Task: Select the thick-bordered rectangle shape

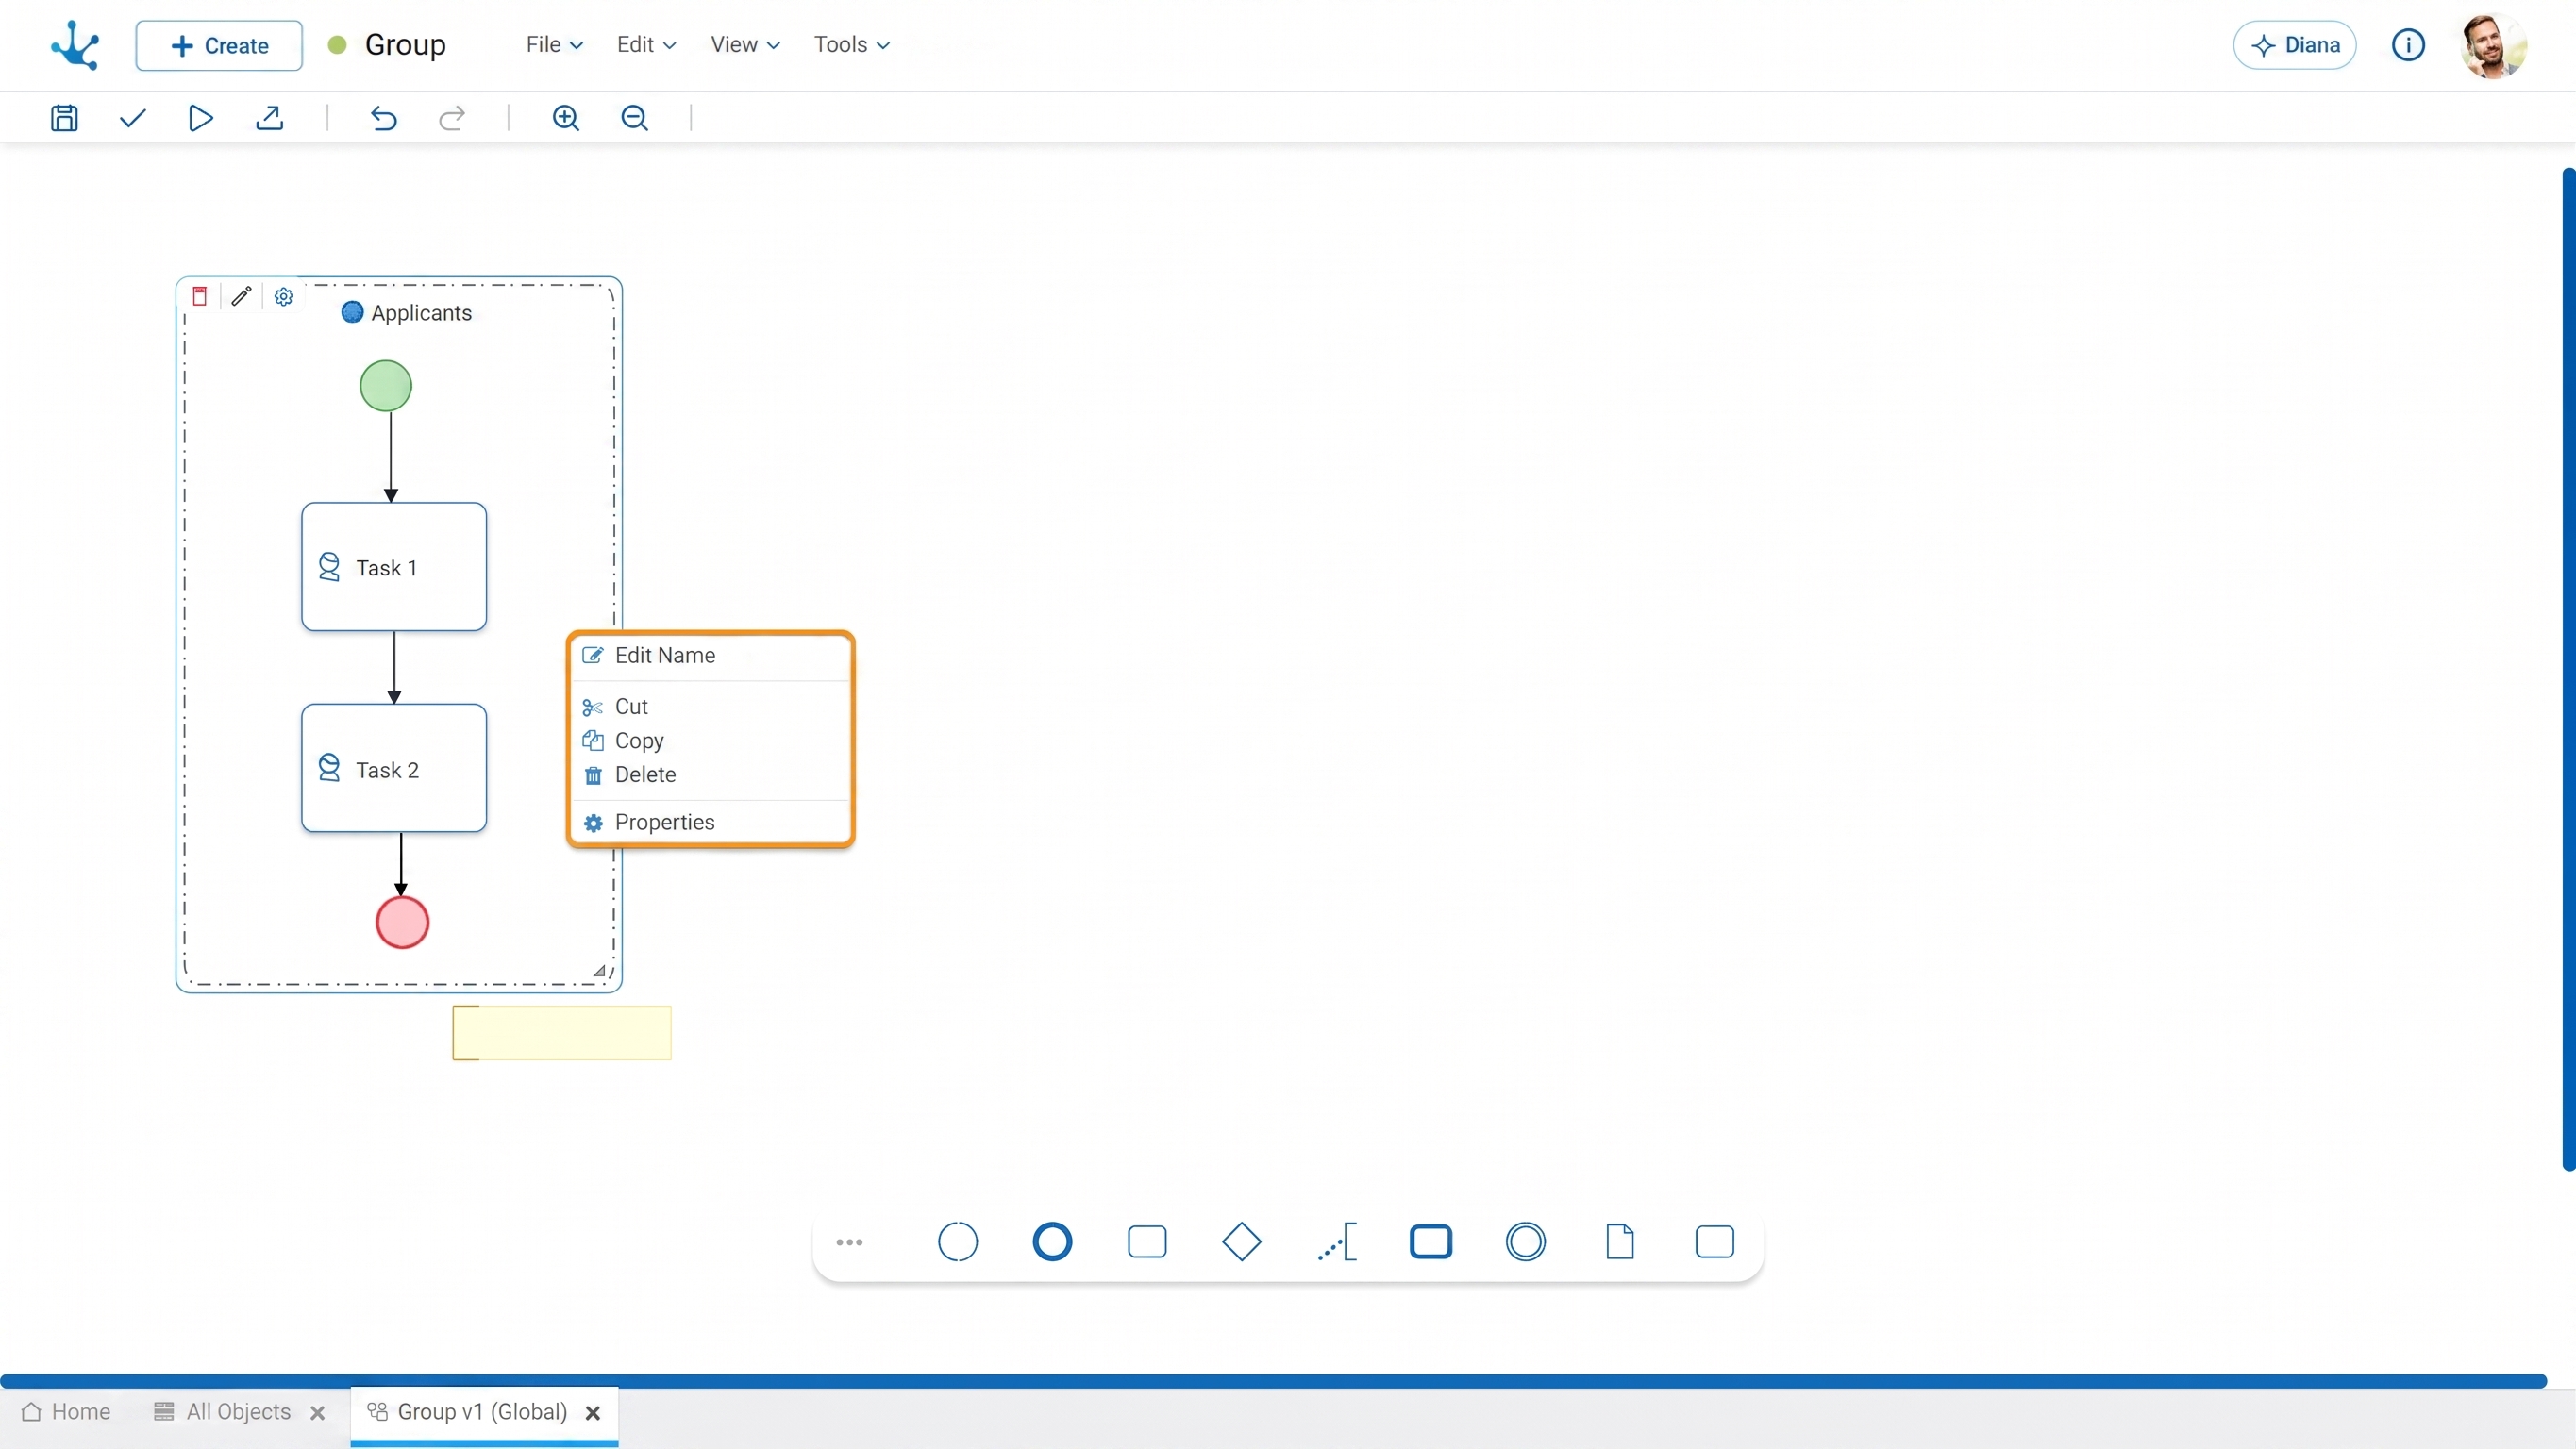Action: click(1431, 1242)
